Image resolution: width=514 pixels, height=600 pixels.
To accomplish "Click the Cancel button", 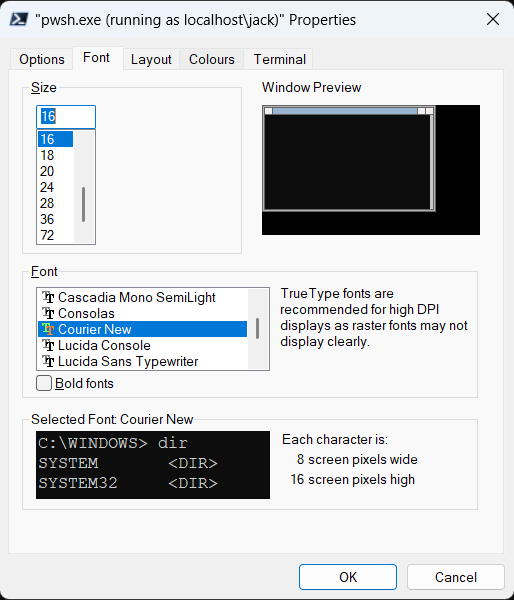I will tap(456, 577).
